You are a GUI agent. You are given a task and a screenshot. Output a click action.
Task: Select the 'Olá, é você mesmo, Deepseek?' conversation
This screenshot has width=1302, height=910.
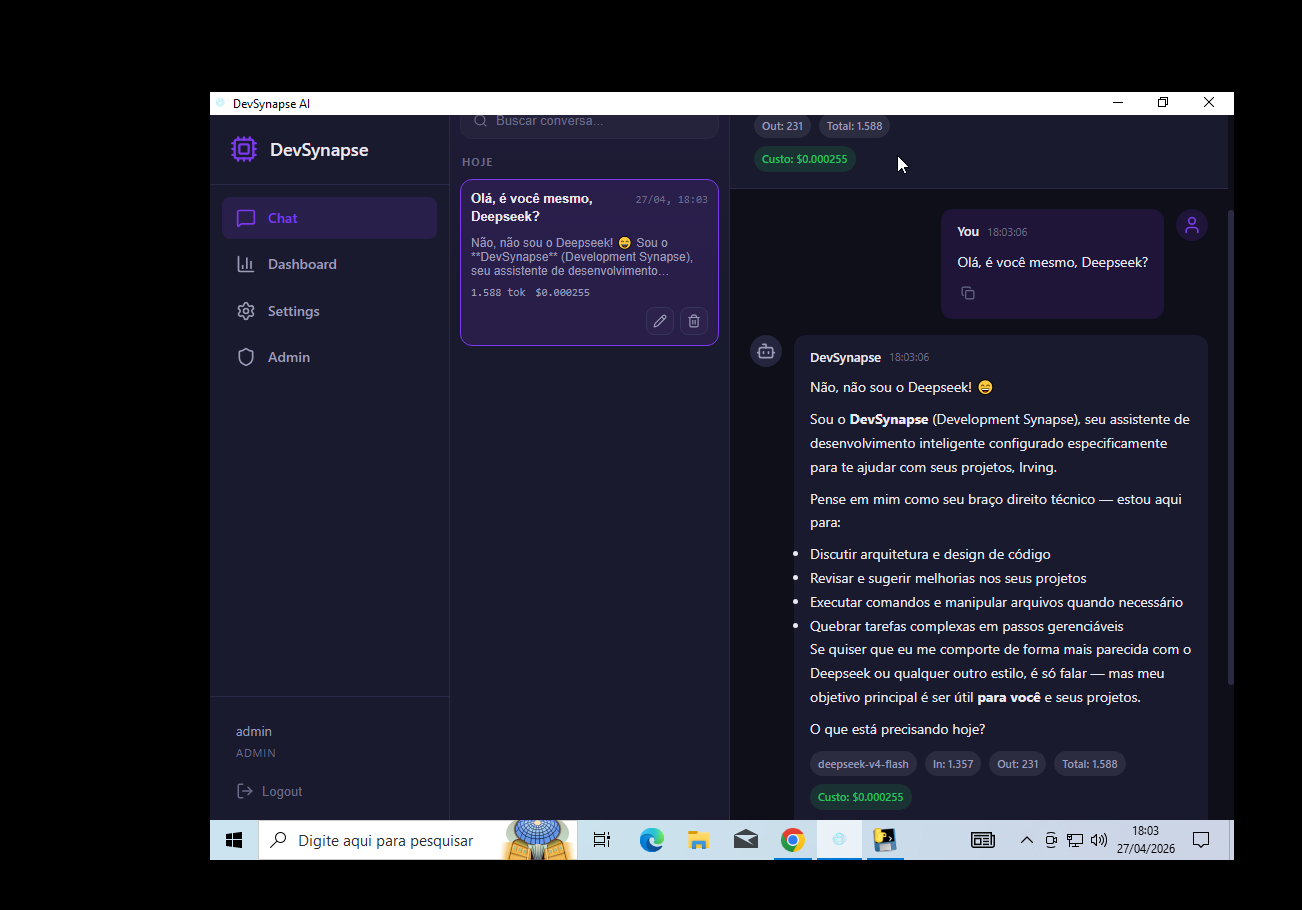pyautogui.click(x=589, y=263)
